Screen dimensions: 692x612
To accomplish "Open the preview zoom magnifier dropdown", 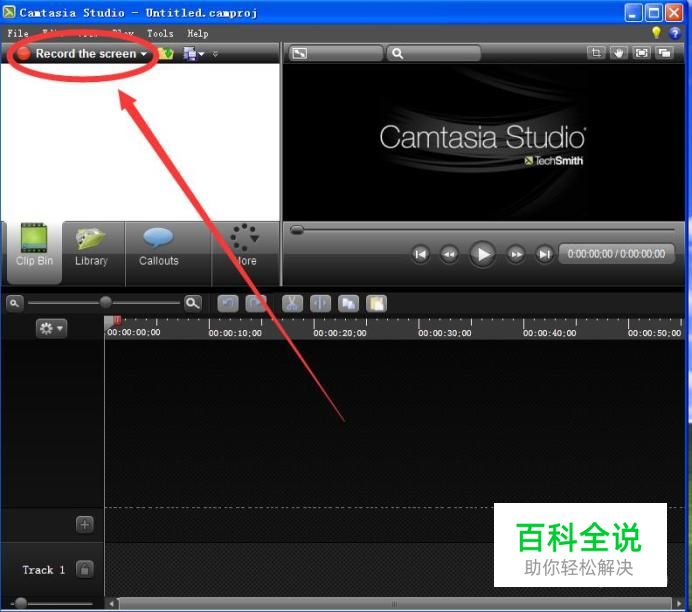I will [434, 53].
